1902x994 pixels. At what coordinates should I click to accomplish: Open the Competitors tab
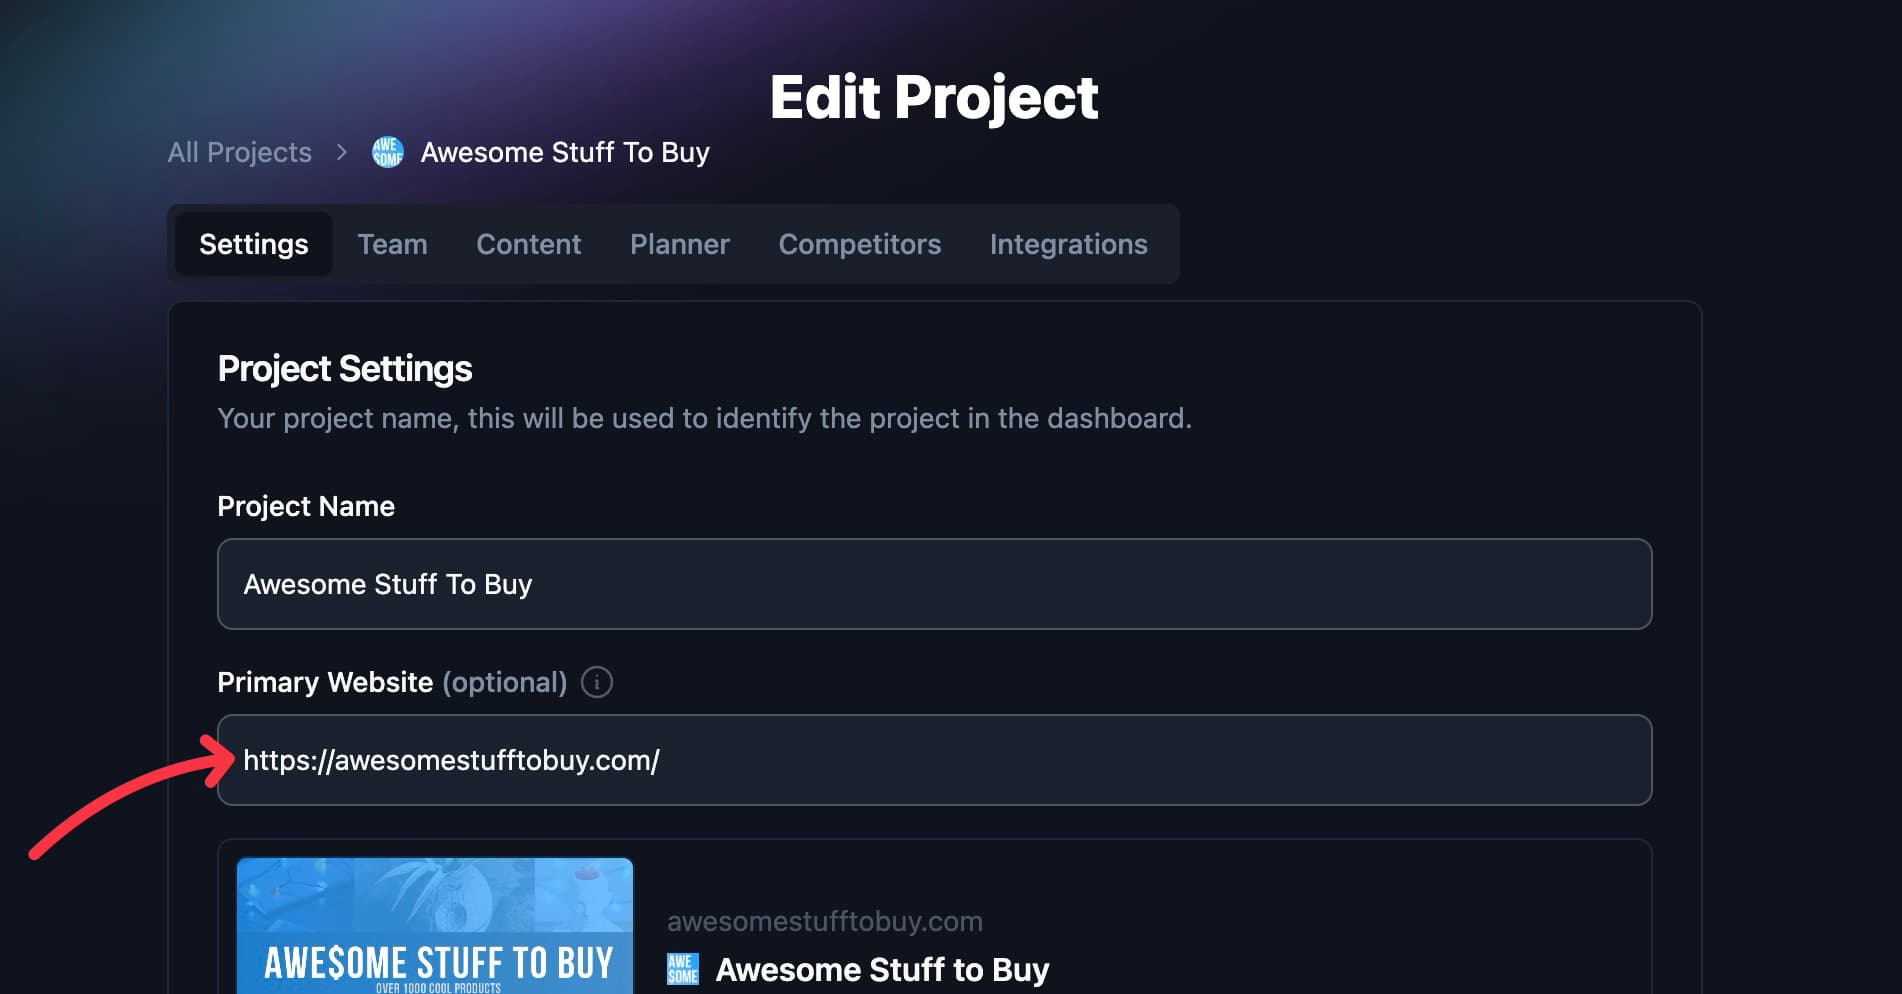click(859, 243)
